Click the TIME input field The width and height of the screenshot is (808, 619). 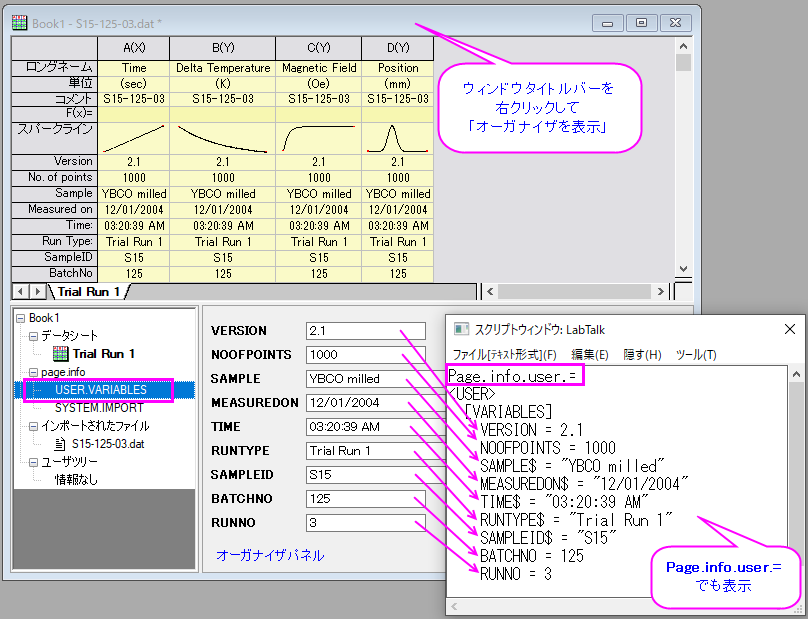pyautogui.click(x=376, y=427)
